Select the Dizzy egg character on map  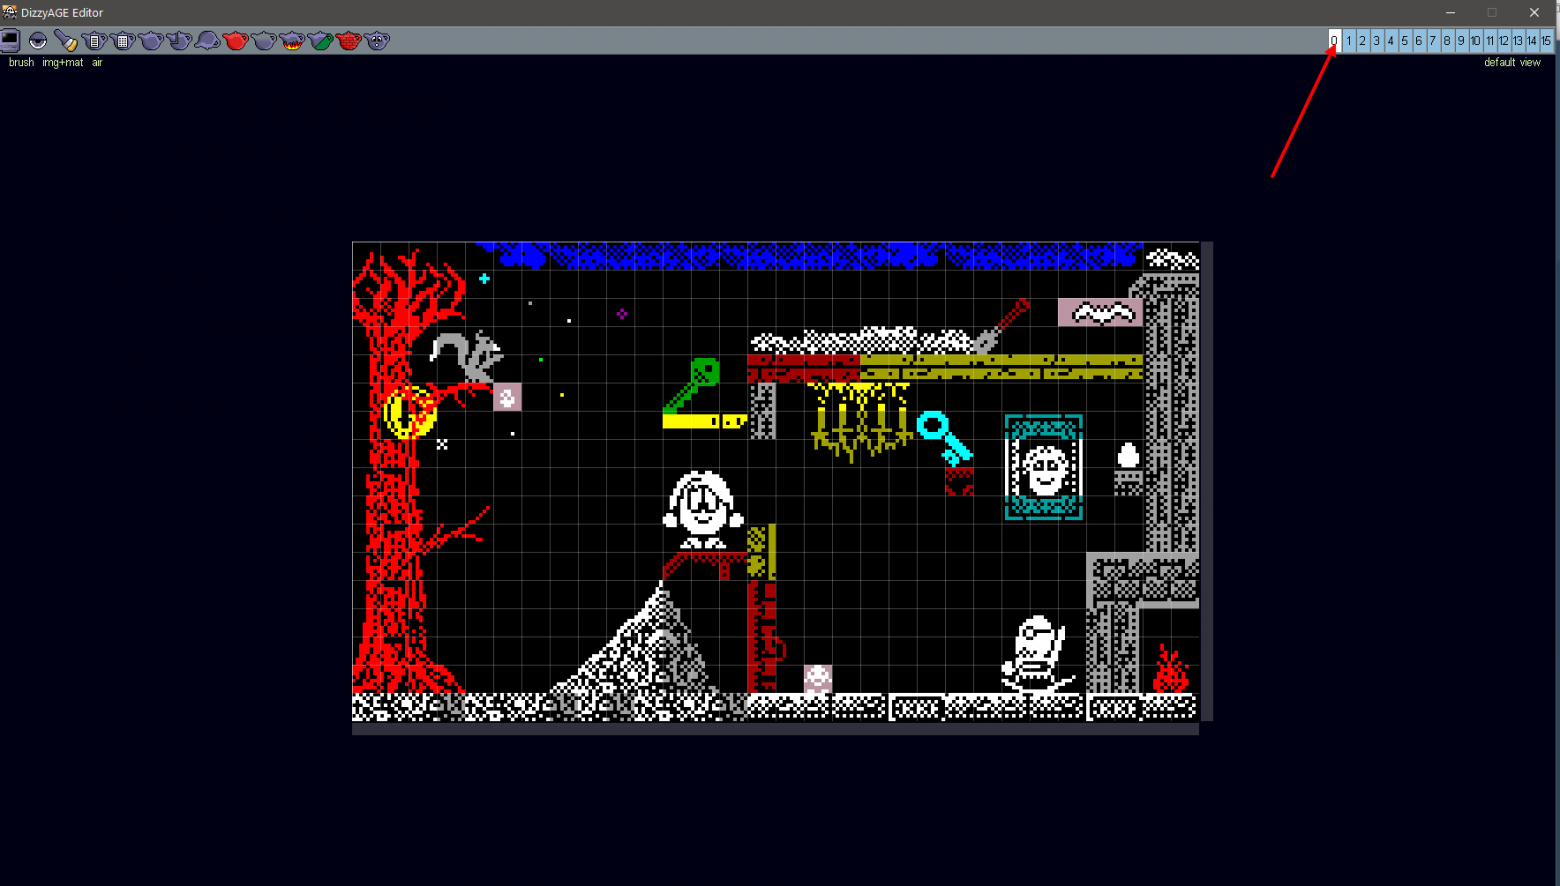[x=703, y=509]
